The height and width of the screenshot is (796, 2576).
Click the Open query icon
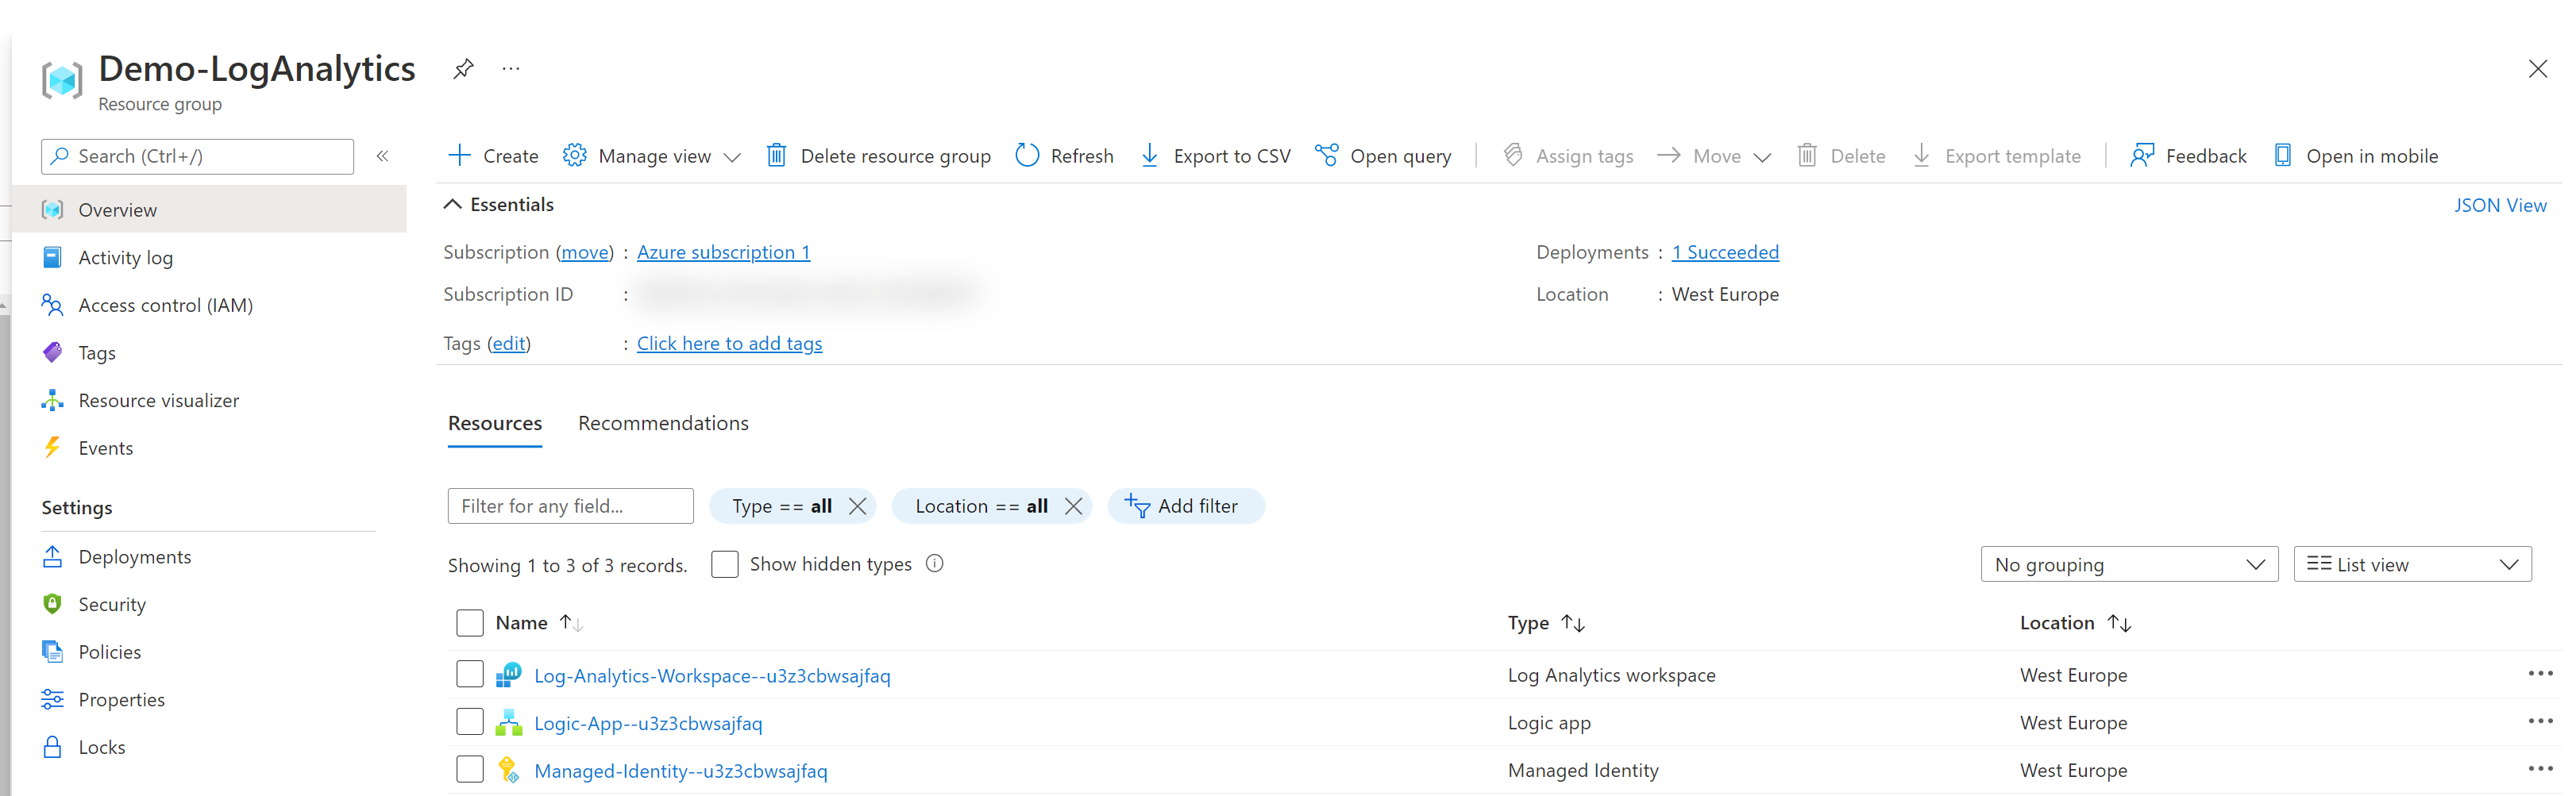[1326, 155]
